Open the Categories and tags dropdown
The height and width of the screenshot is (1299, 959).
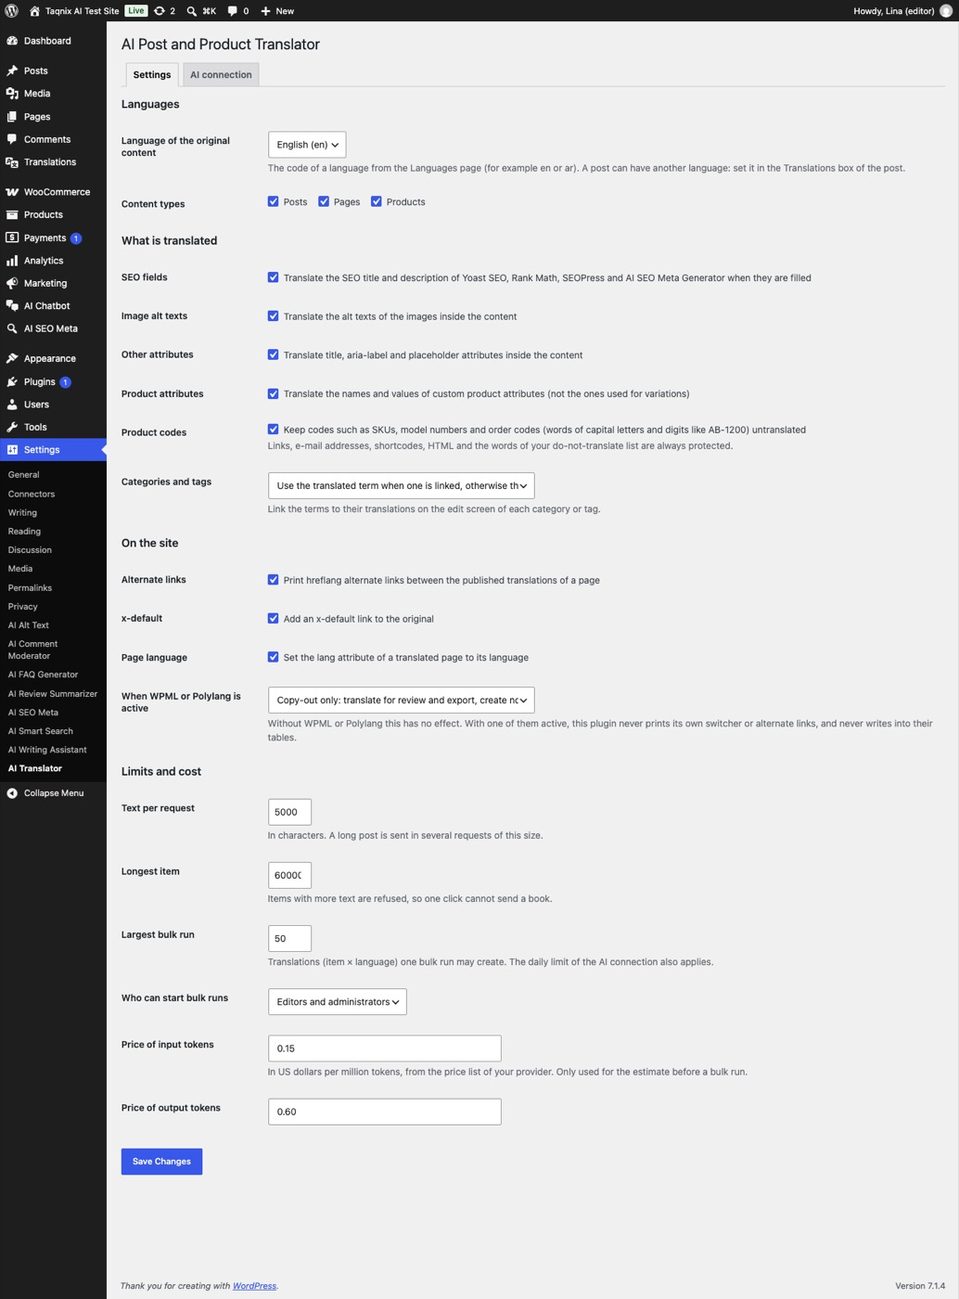click(401, 486)
